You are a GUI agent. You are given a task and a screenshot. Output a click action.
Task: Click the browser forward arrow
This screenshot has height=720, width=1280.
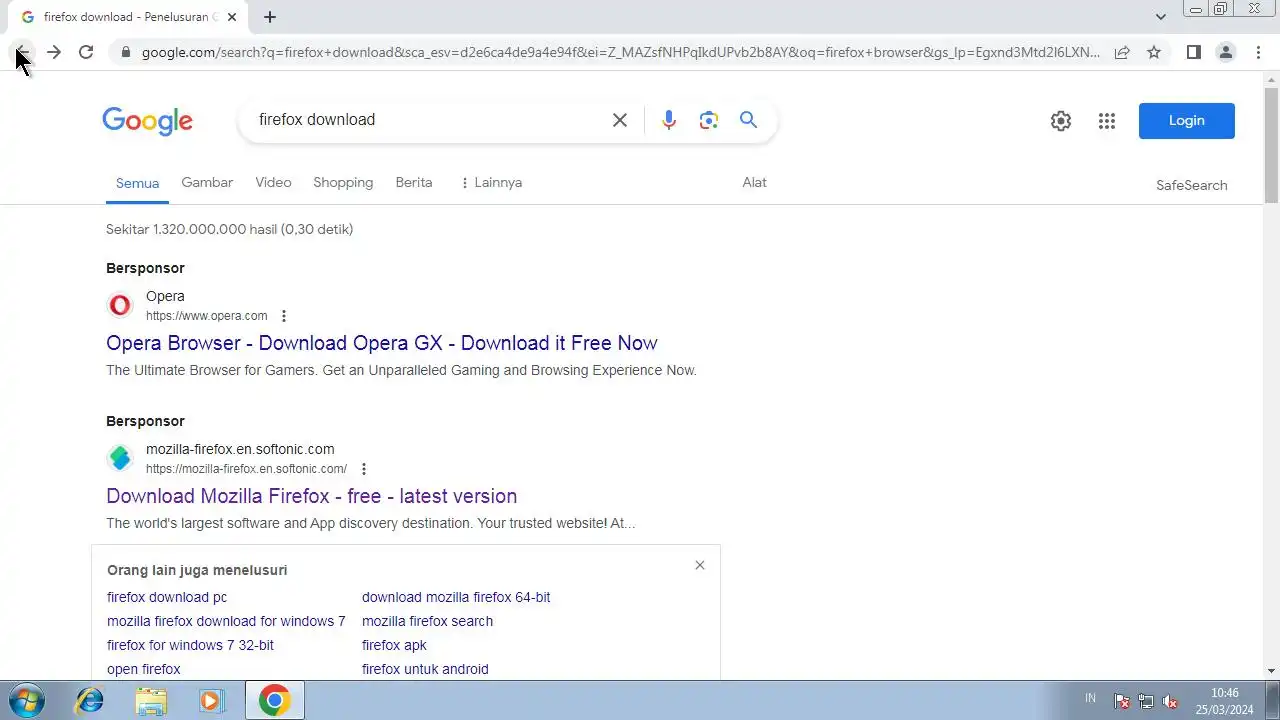click(54, 52)
